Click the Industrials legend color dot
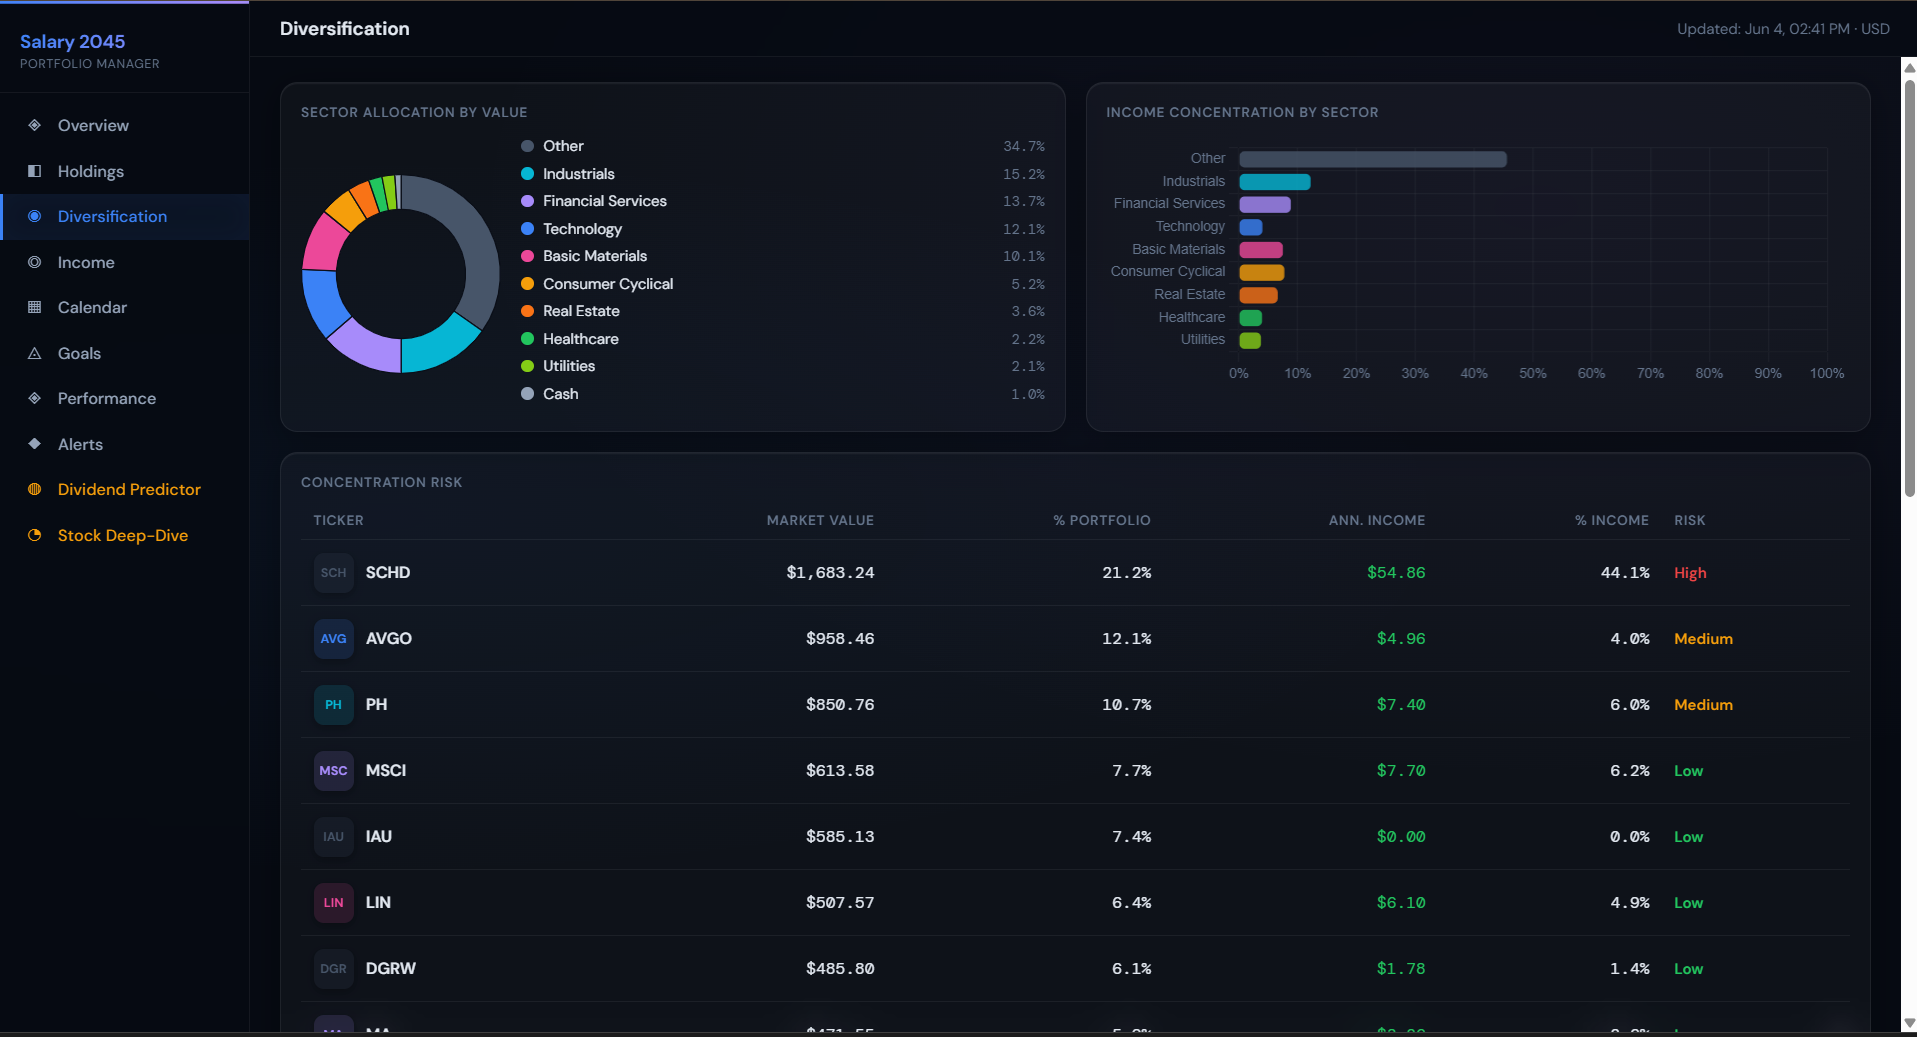Screen dimensions: 1917x1037 [527, 174]
